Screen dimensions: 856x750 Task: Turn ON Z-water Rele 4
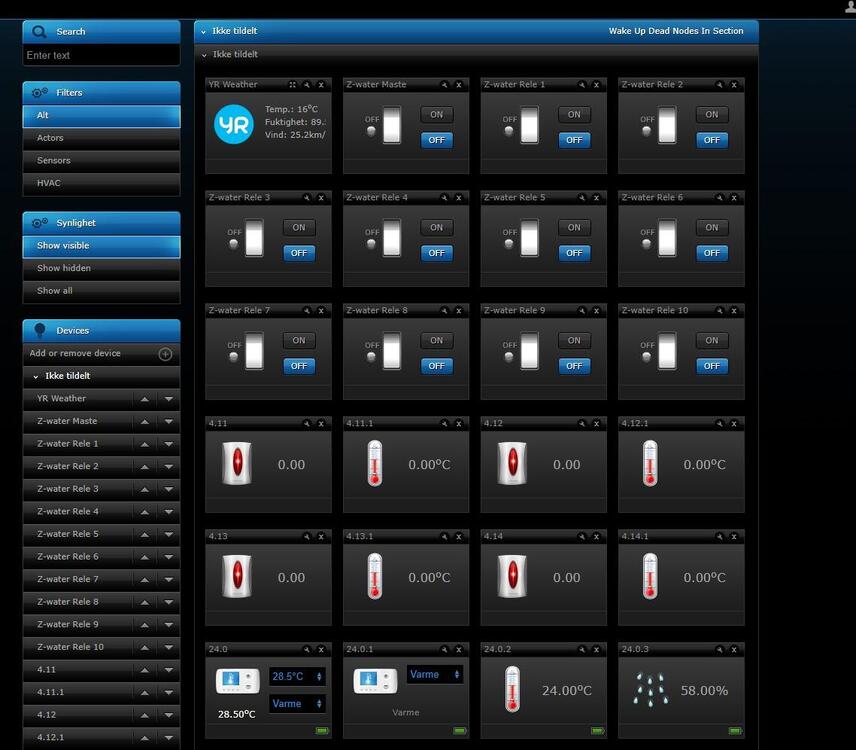437,228
